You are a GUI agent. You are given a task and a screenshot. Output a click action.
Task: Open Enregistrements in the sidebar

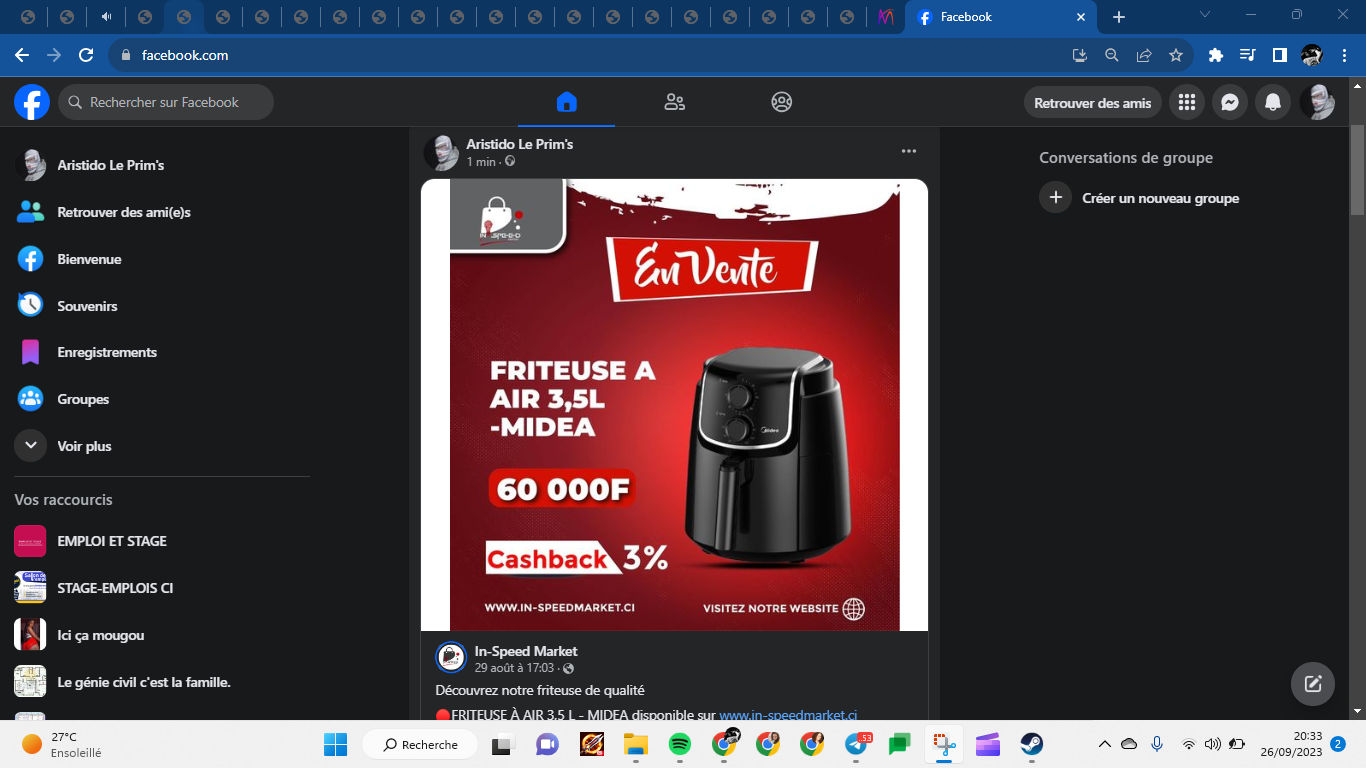tap(106, 352)
